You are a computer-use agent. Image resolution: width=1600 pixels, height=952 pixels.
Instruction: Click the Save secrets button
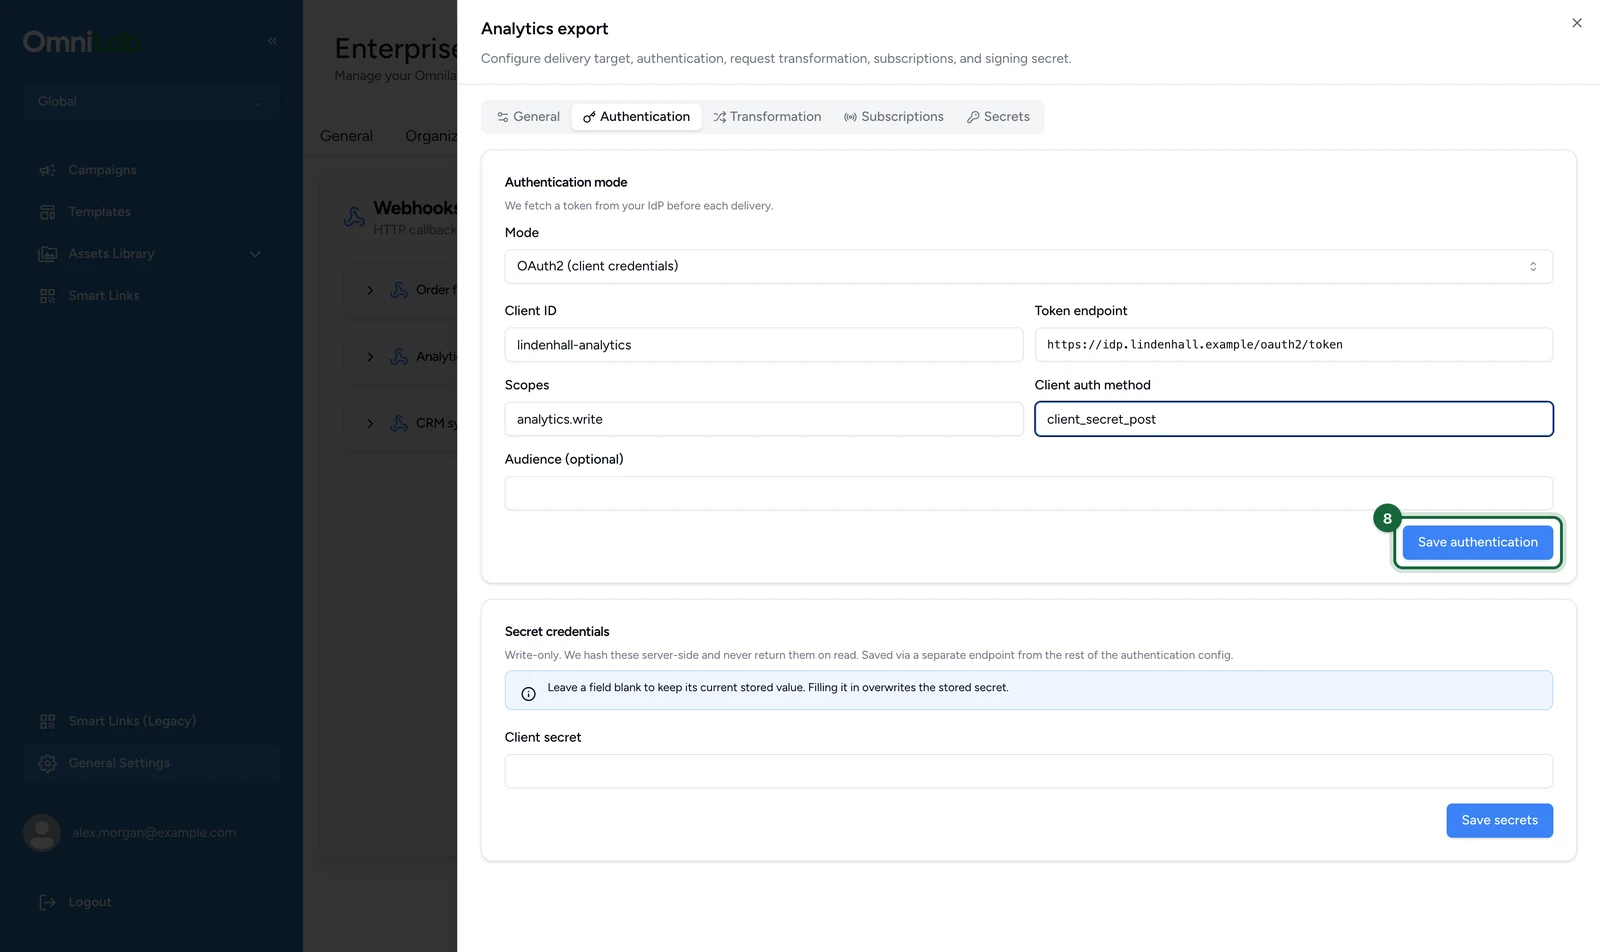1499,820
